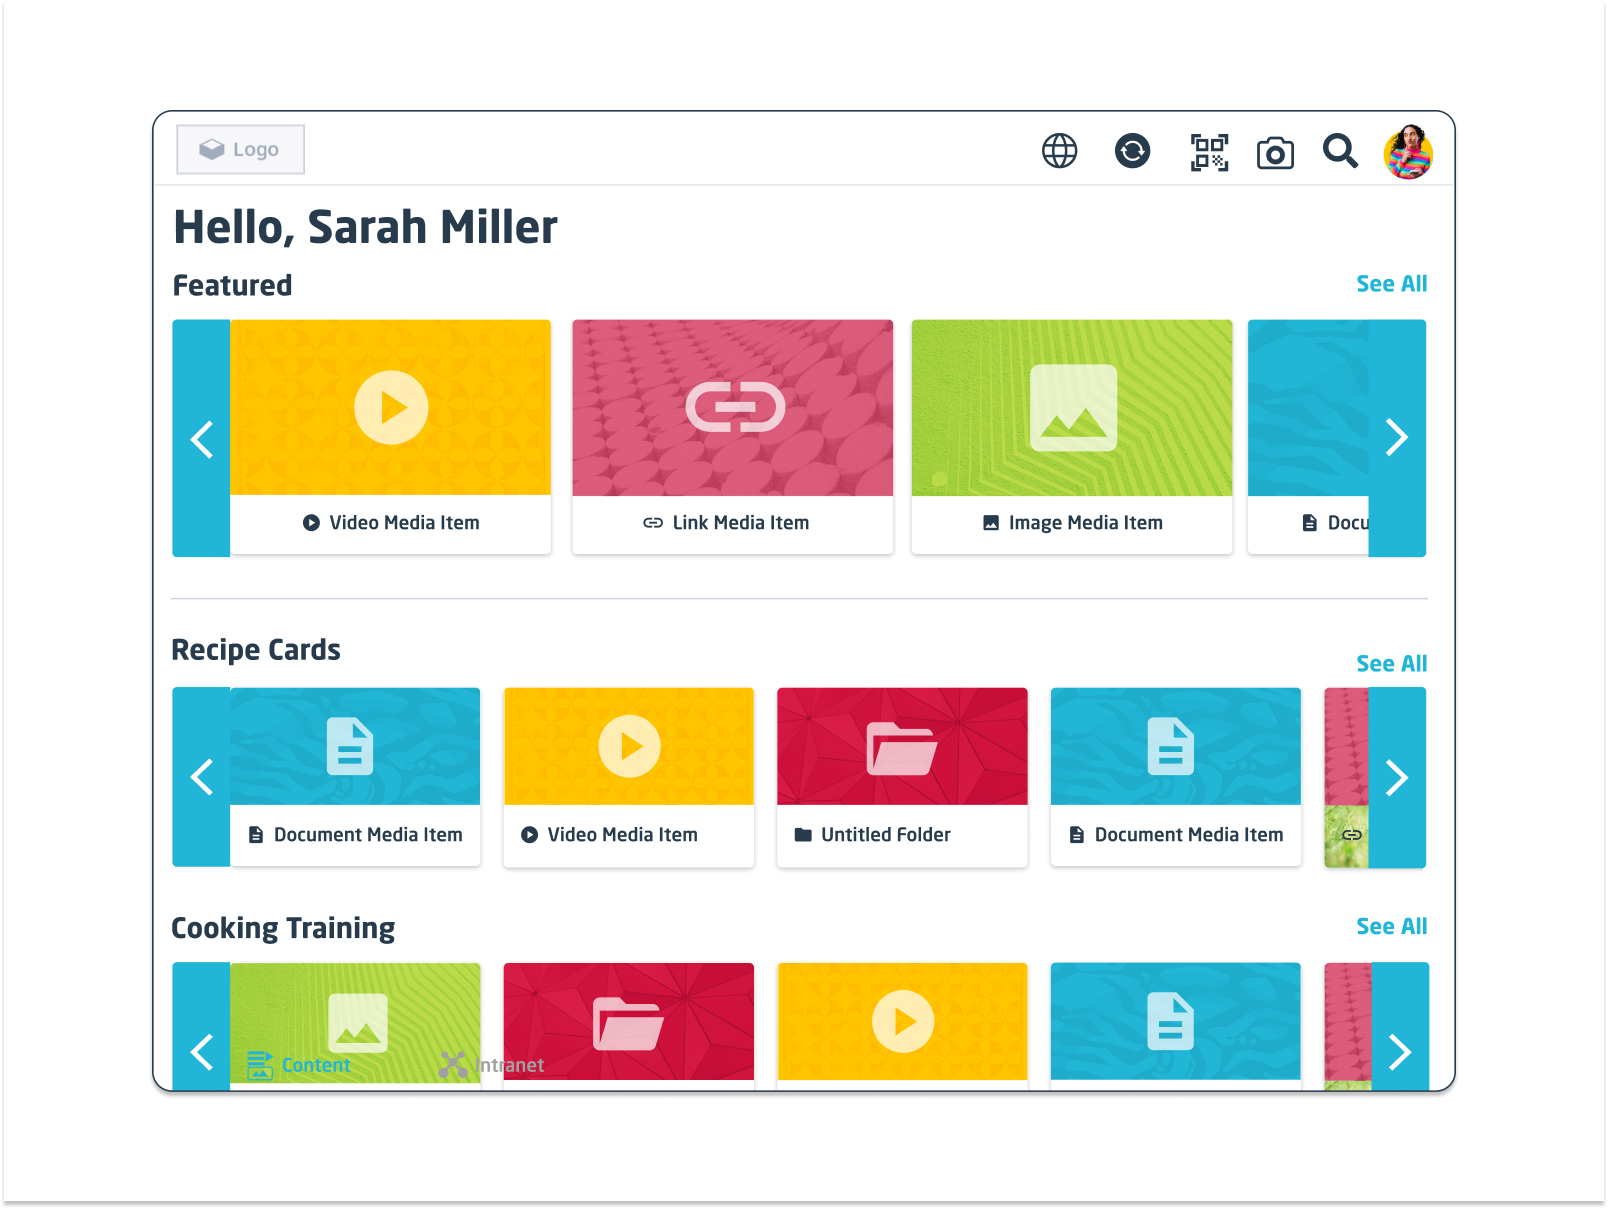The width and height of the screenshot is (1608, 1209).
Task: Open the Featured Video Media Item card
Action: tap(391, 437)
